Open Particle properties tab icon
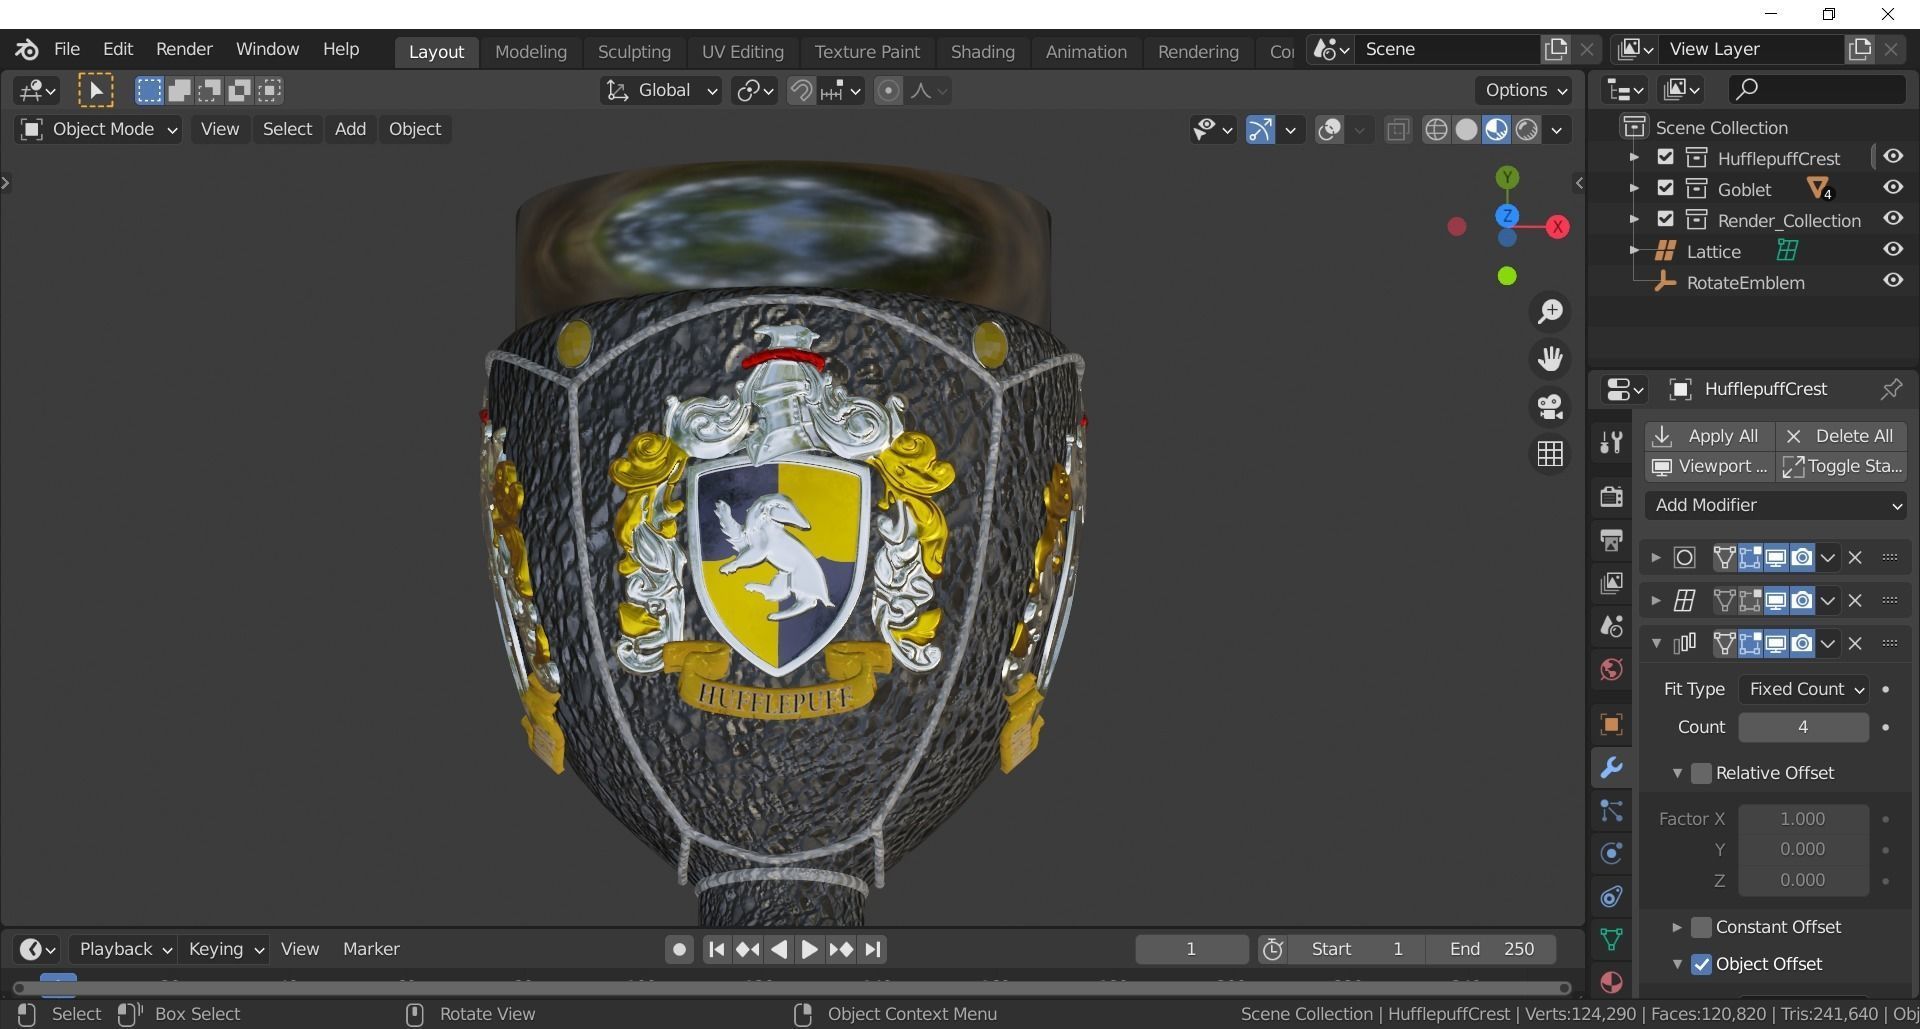The width and height of the screenshot is (1920, 1029). [1611, 811]
